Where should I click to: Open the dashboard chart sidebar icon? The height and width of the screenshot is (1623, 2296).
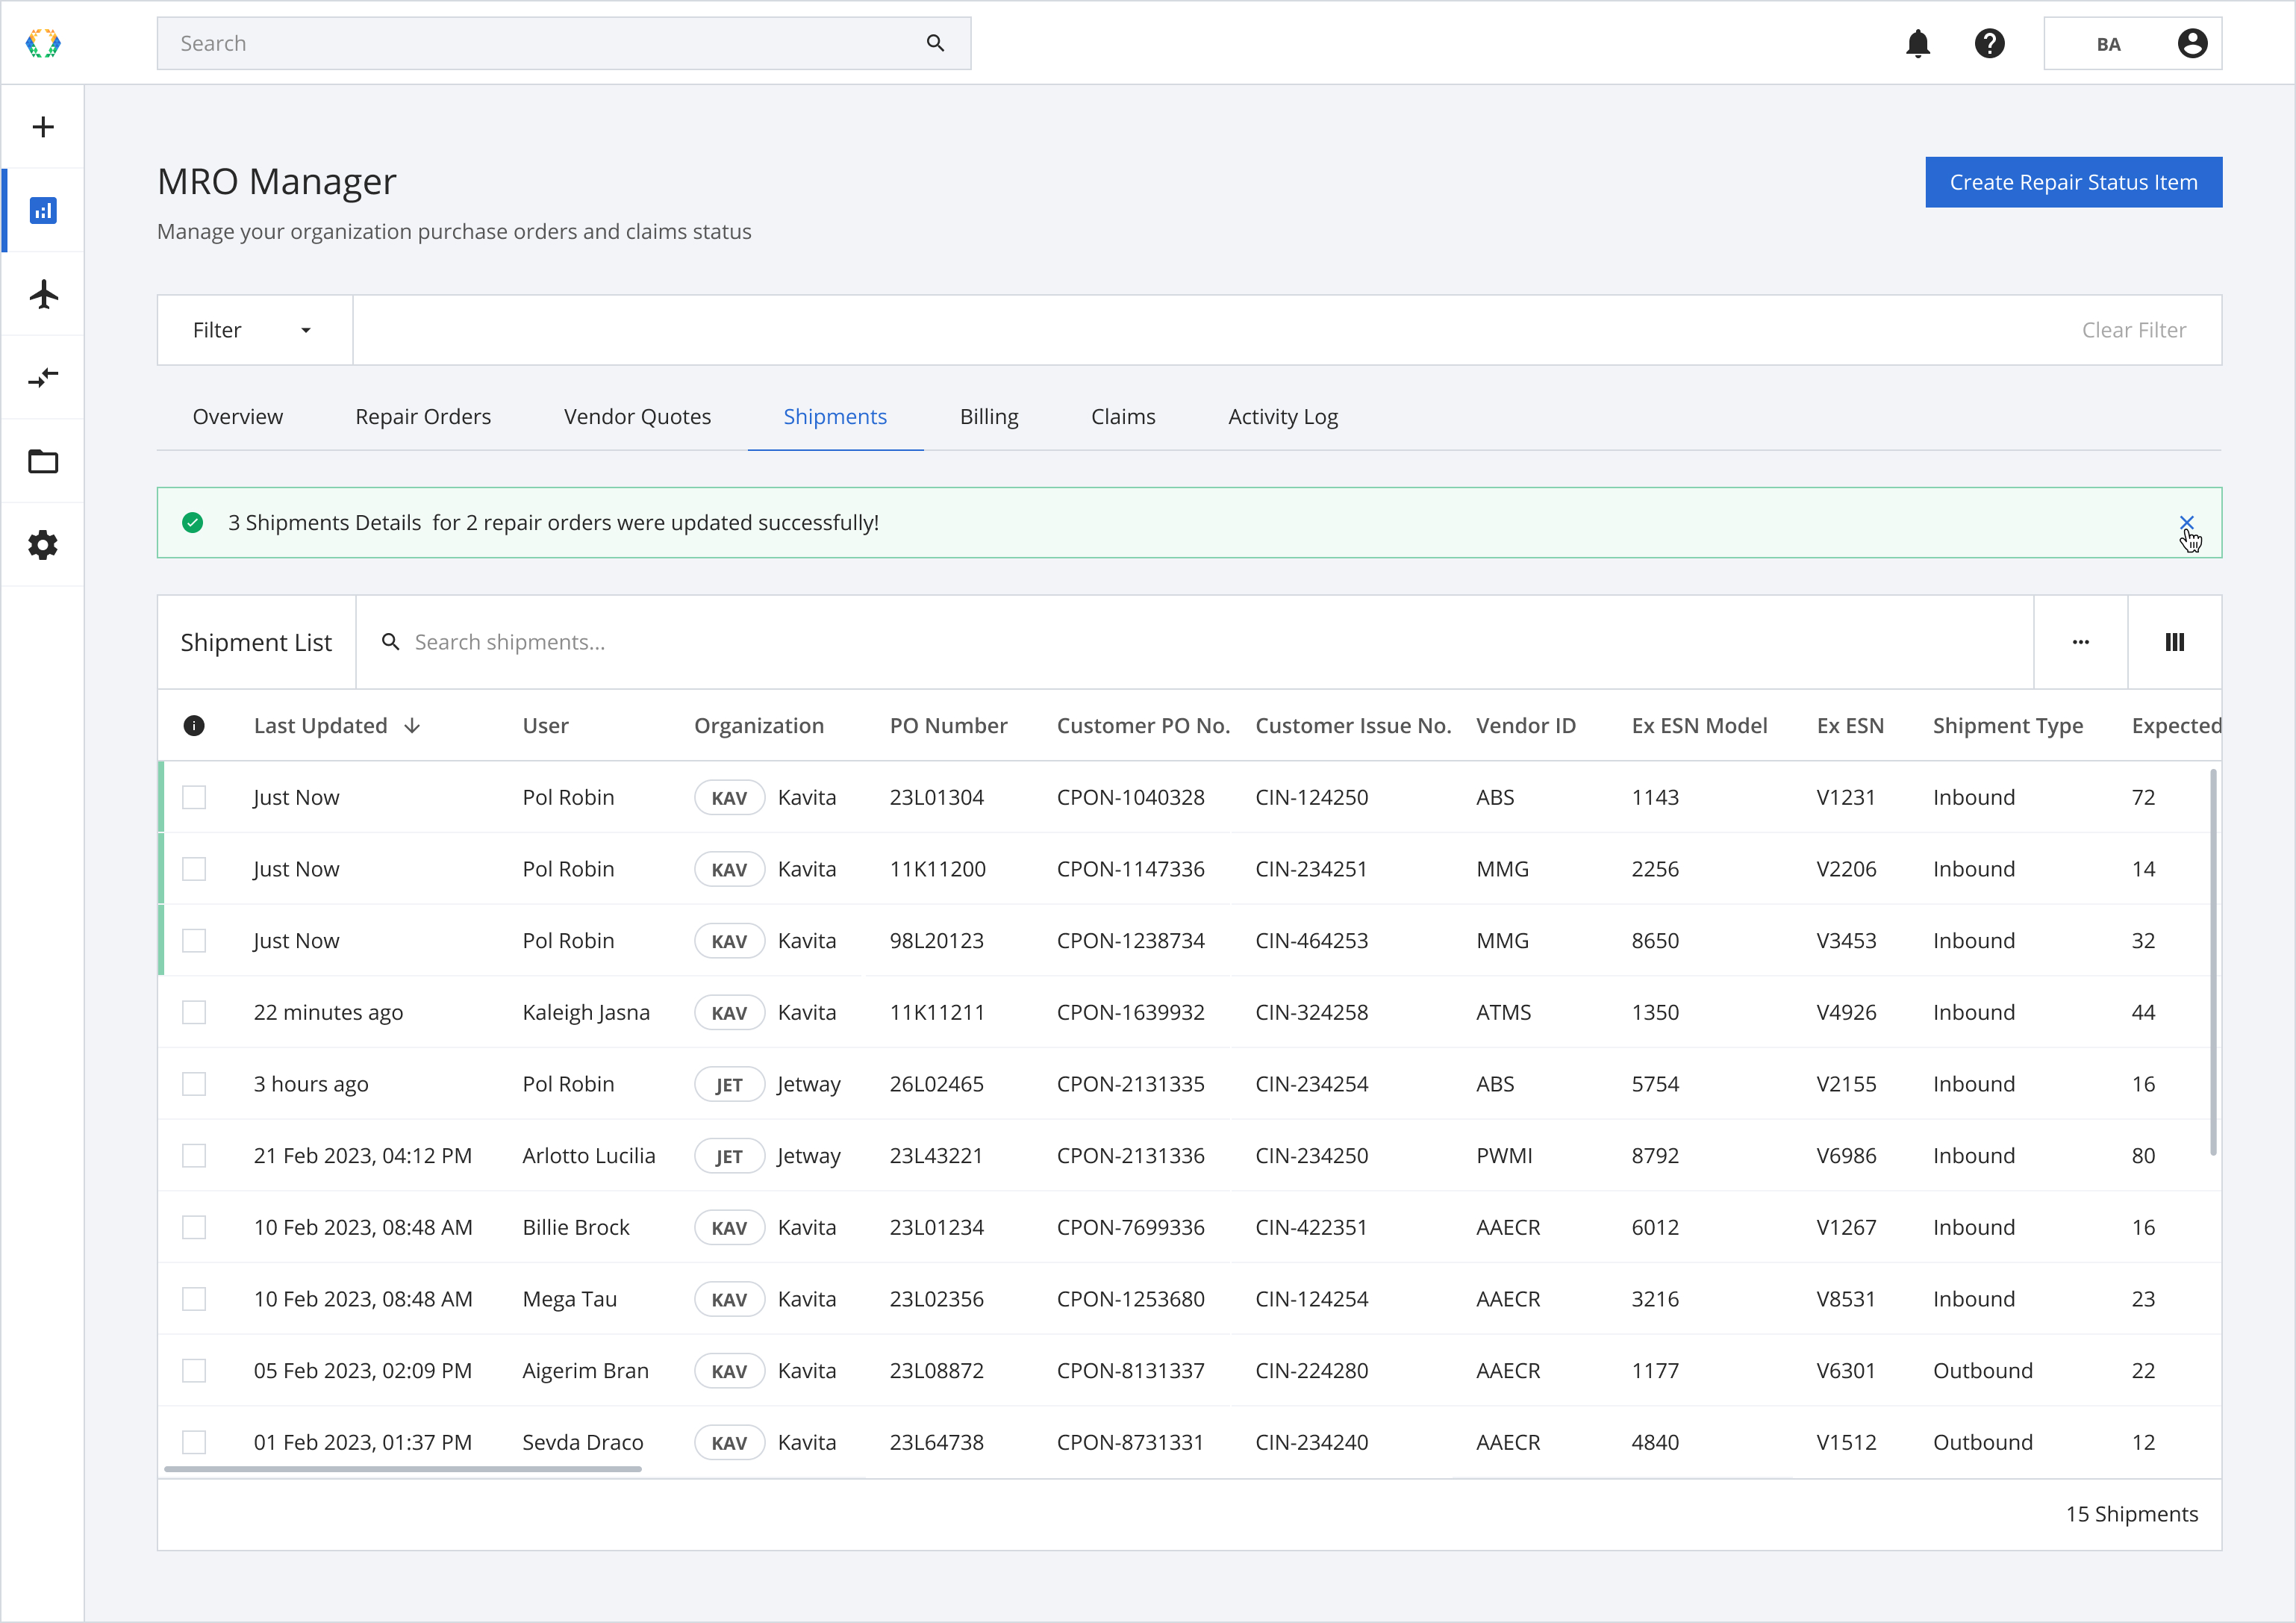pyautogui.click(x=43, y=211)
